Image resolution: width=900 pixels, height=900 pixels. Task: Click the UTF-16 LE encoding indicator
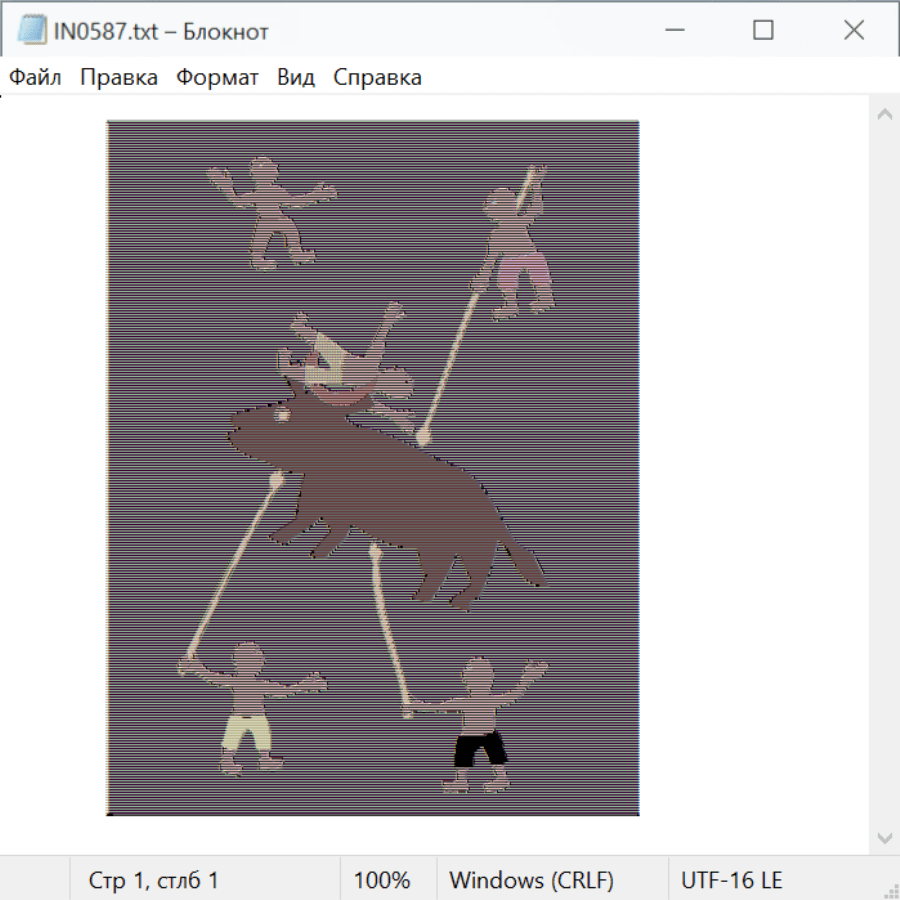(731, 881)
